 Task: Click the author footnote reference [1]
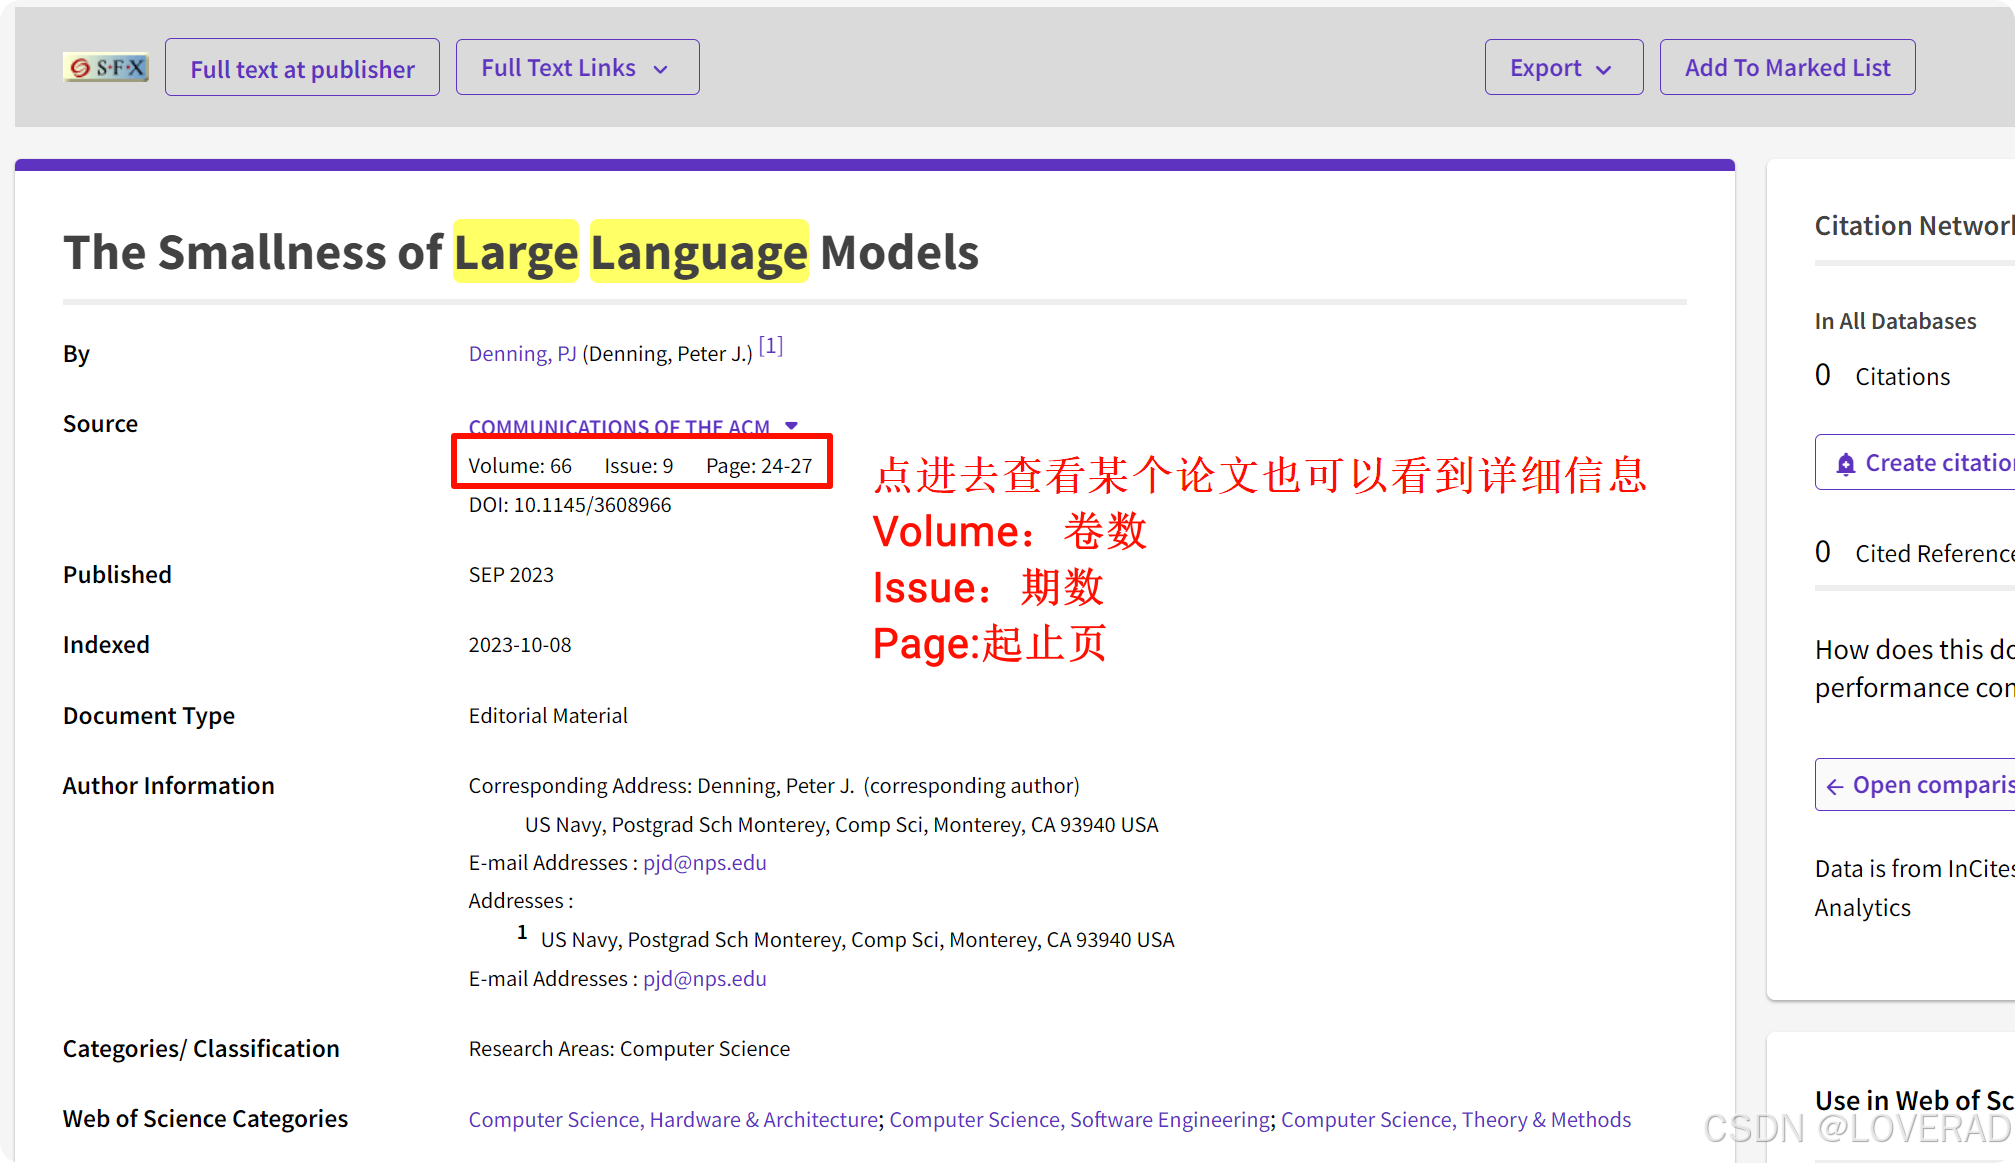pos(770,346)
